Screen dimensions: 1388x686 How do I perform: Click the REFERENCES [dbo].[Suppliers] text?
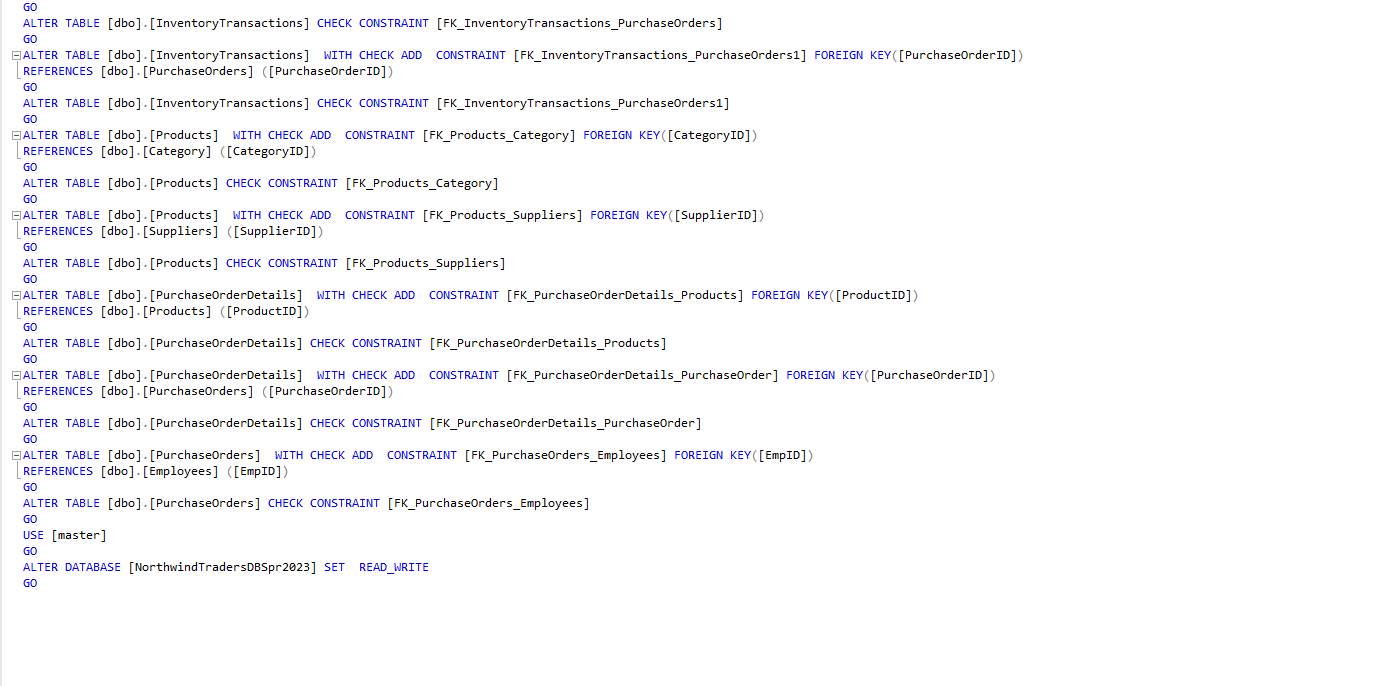[120, 230]
